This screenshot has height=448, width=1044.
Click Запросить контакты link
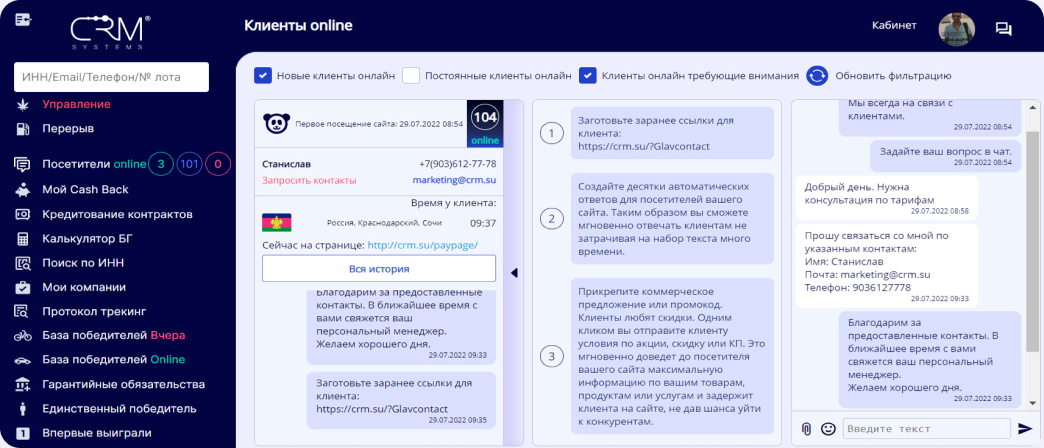[x=309, y=180]
